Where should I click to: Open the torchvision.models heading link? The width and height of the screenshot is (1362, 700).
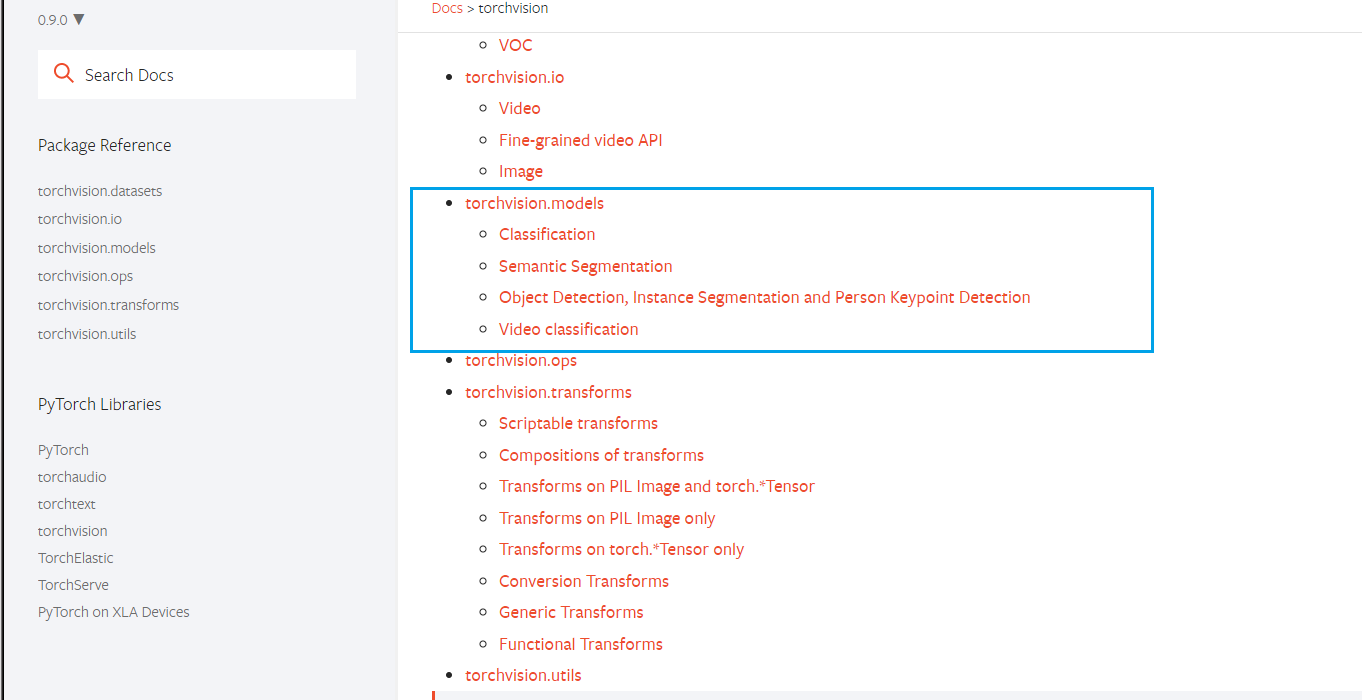(x=534, y=203)
